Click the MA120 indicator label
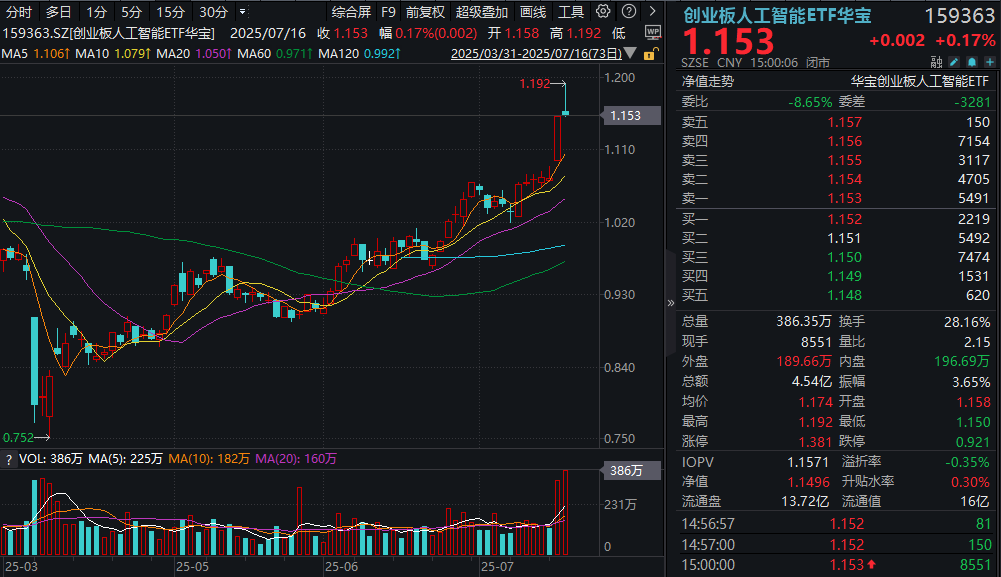The width and height of the screenshot is (1001, 577). (338, 54)
